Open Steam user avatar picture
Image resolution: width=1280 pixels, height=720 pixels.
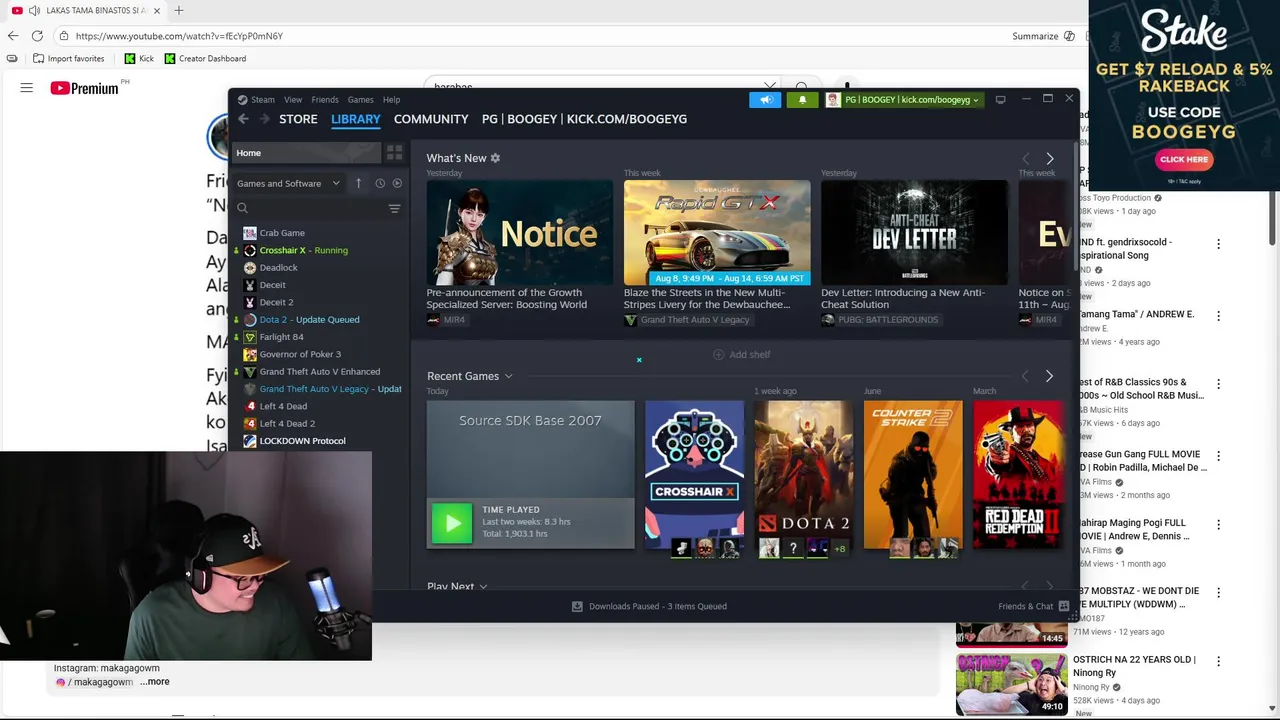click(832, 100)
